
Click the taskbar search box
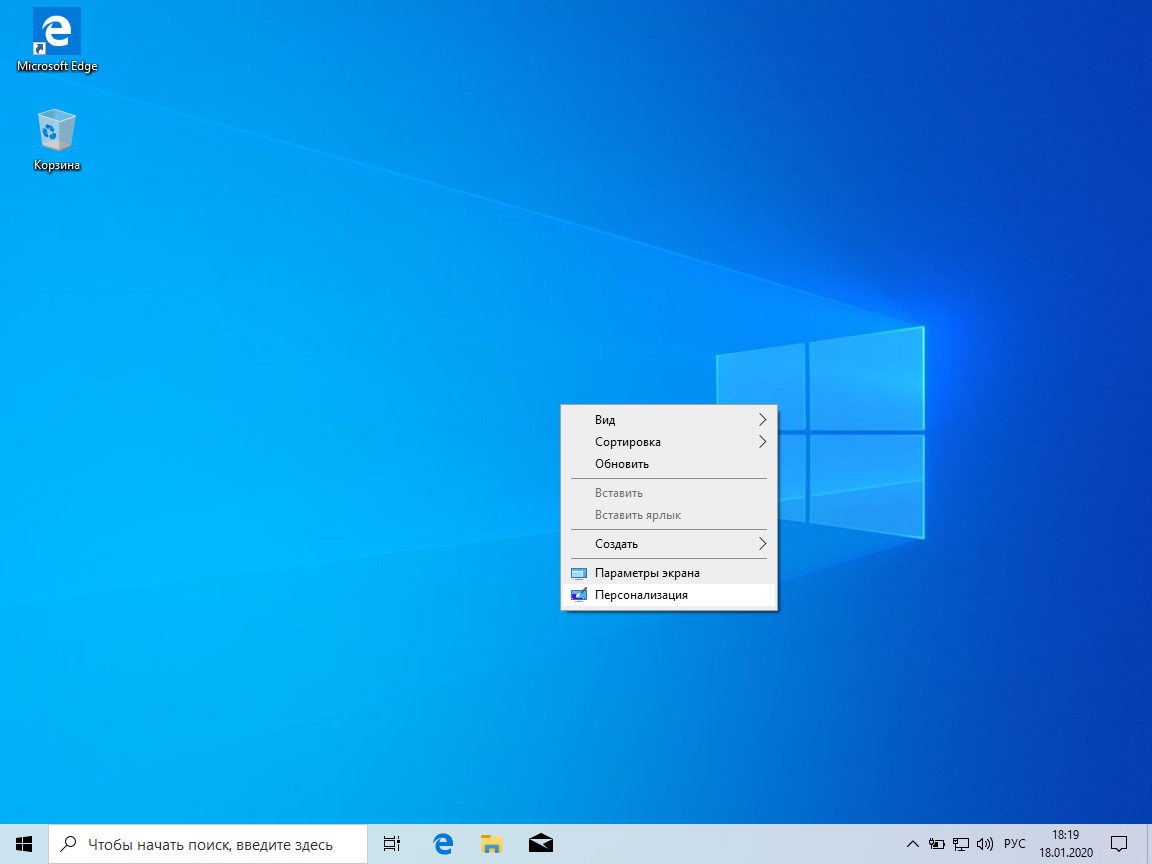click(x=208, y=844)
